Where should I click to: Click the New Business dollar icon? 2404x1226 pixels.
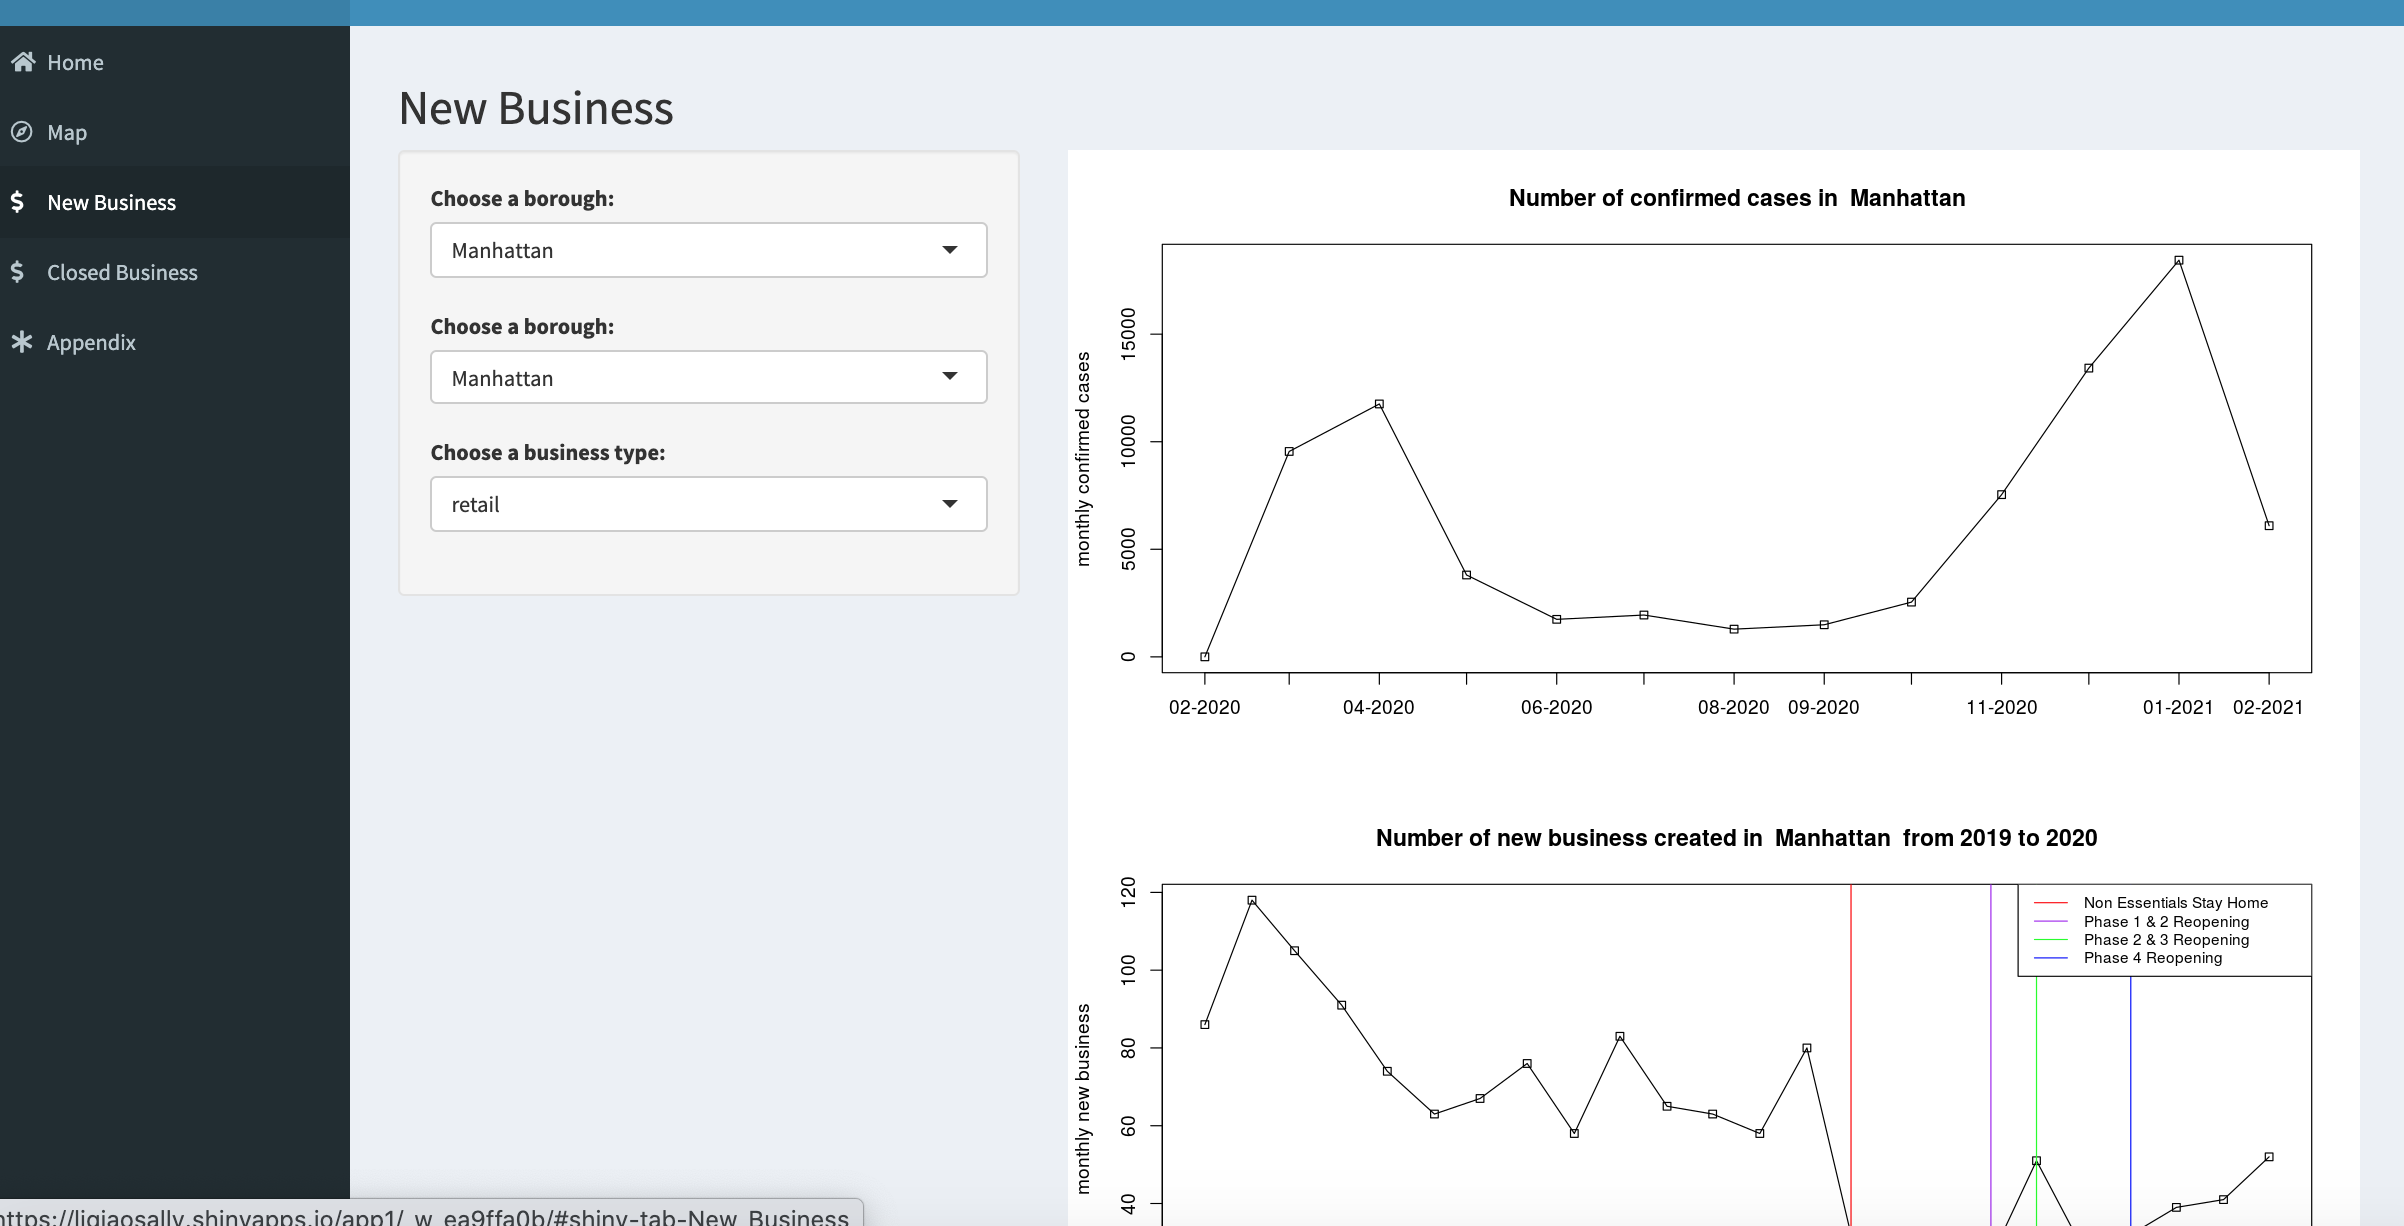[x=17, y=202]
